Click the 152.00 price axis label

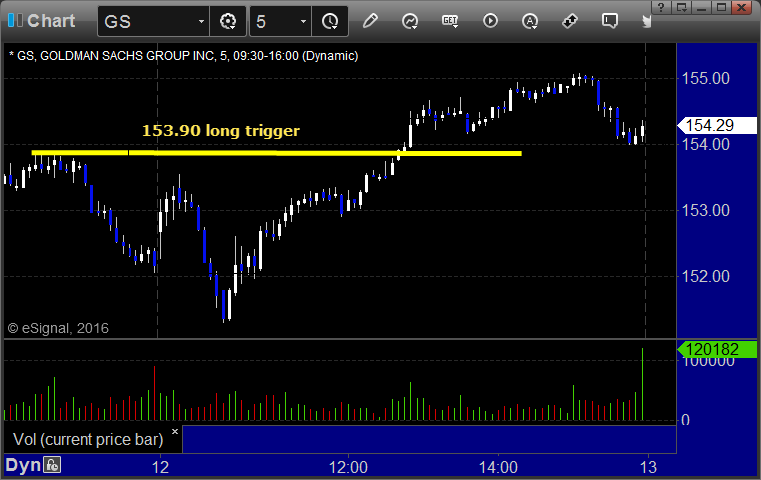click(706, 277)
